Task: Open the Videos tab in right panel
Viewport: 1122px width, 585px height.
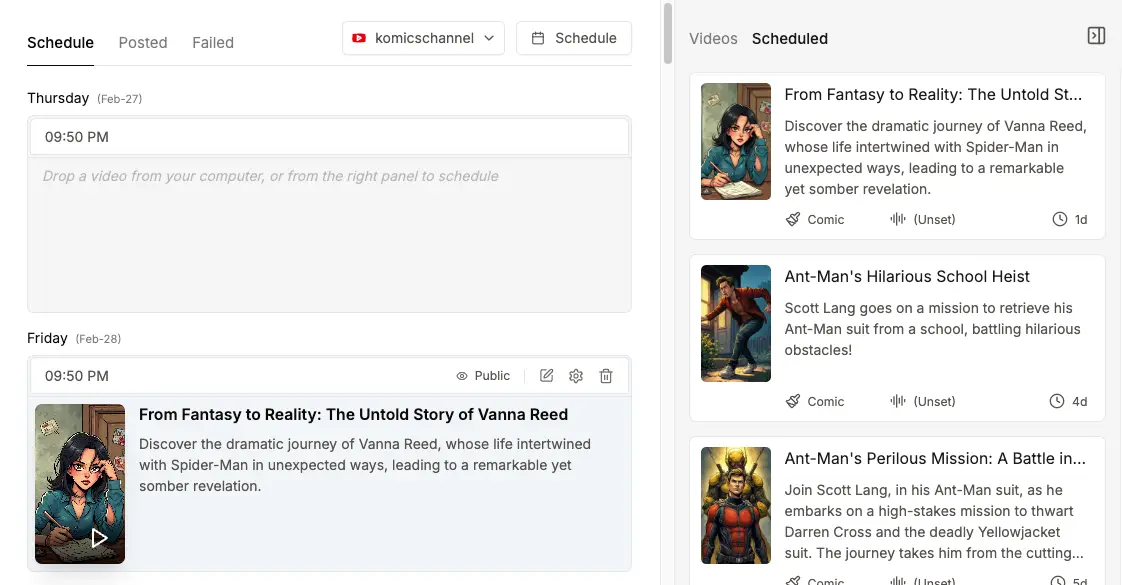Action: pos(713,39)
